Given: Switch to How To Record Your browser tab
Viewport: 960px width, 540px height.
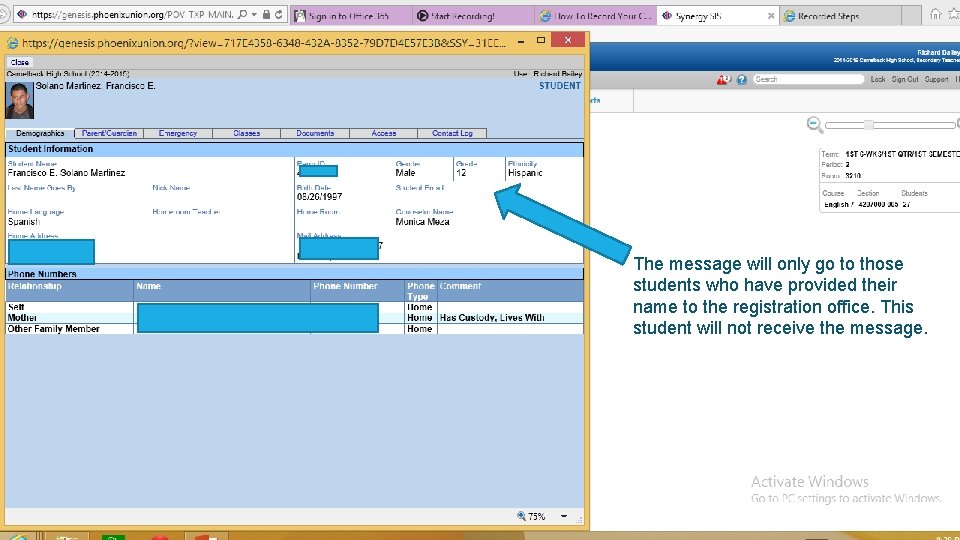Looking at the screenshot, I should click(596, 16).
